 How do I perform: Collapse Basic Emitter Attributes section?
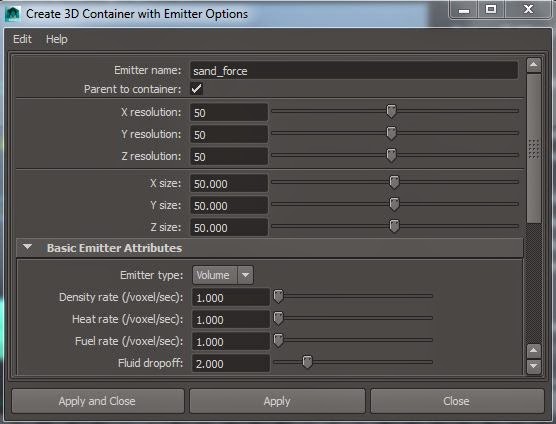tap(27, 247)
